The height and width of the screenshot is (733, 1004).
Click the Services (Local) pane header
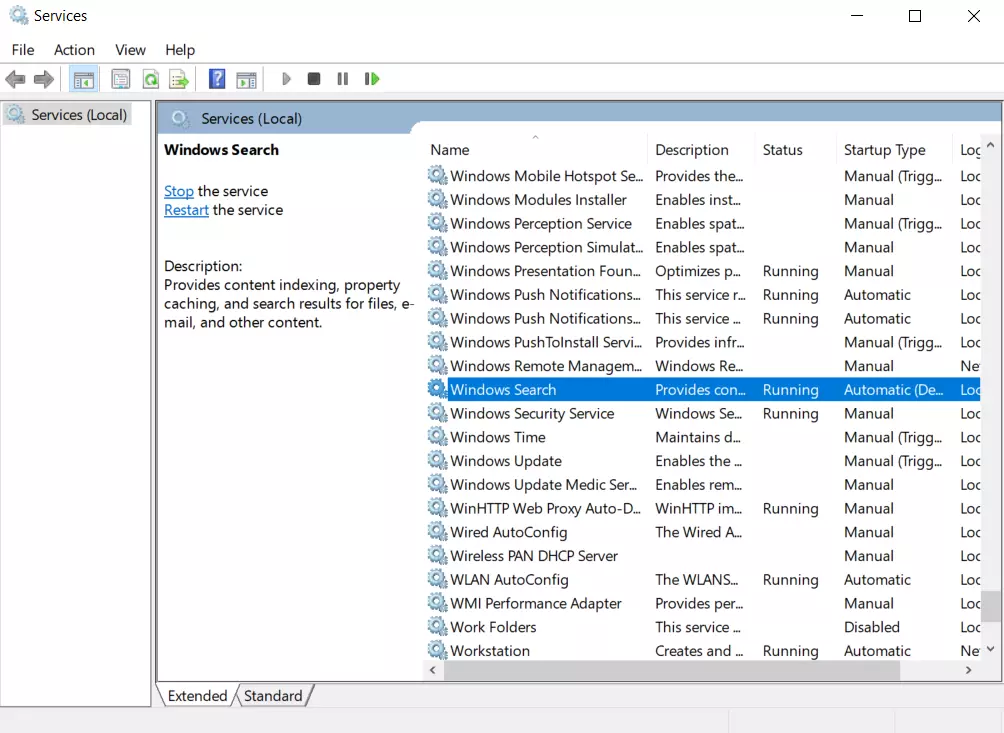[252, 118]
